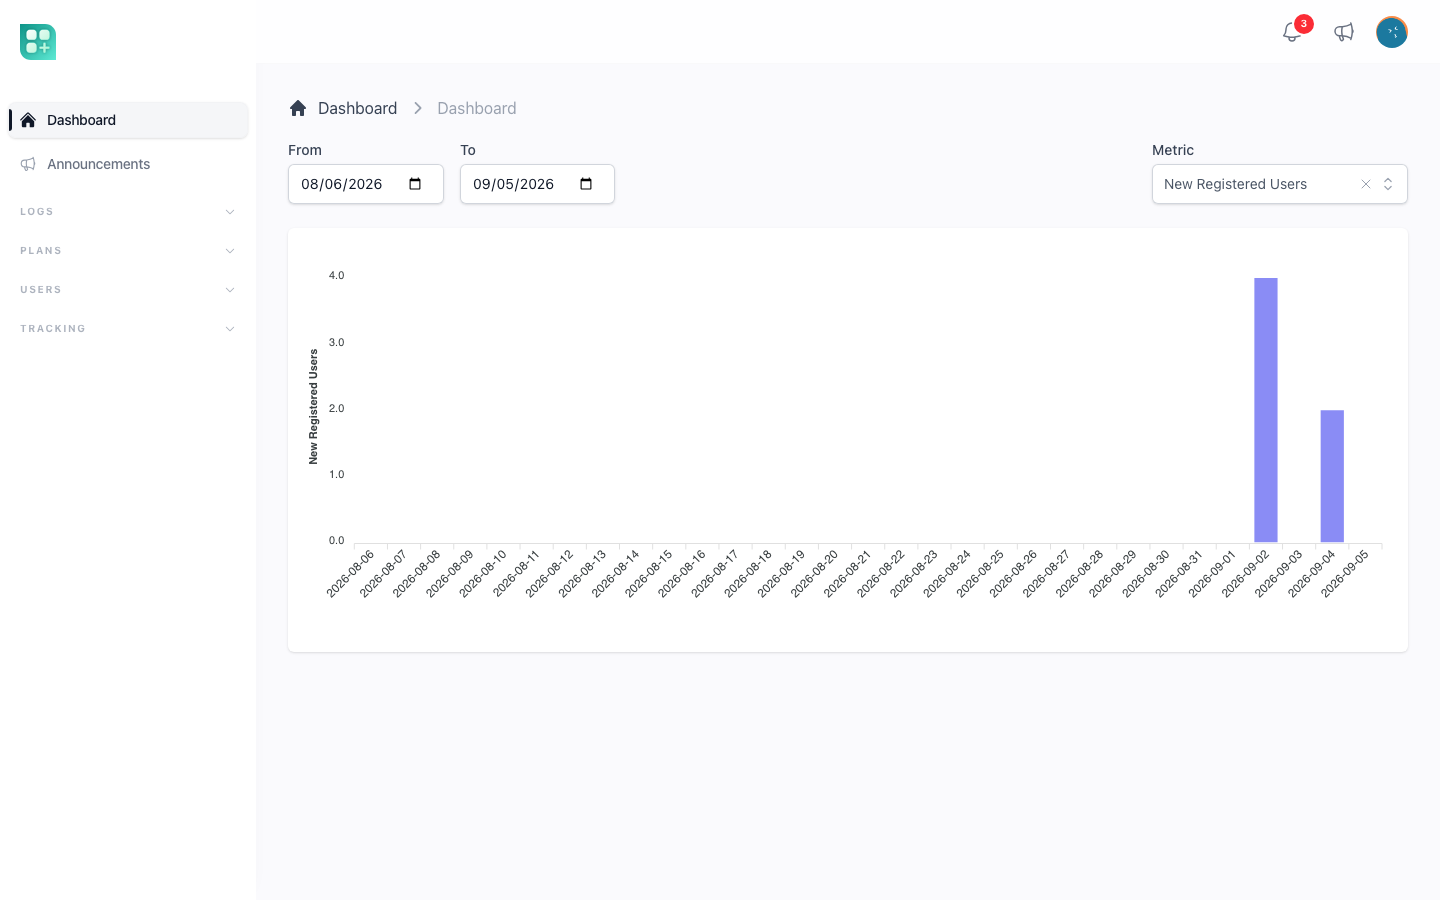Click the New Registered Users axis title

pyautogui.click(x=313, y=406)
